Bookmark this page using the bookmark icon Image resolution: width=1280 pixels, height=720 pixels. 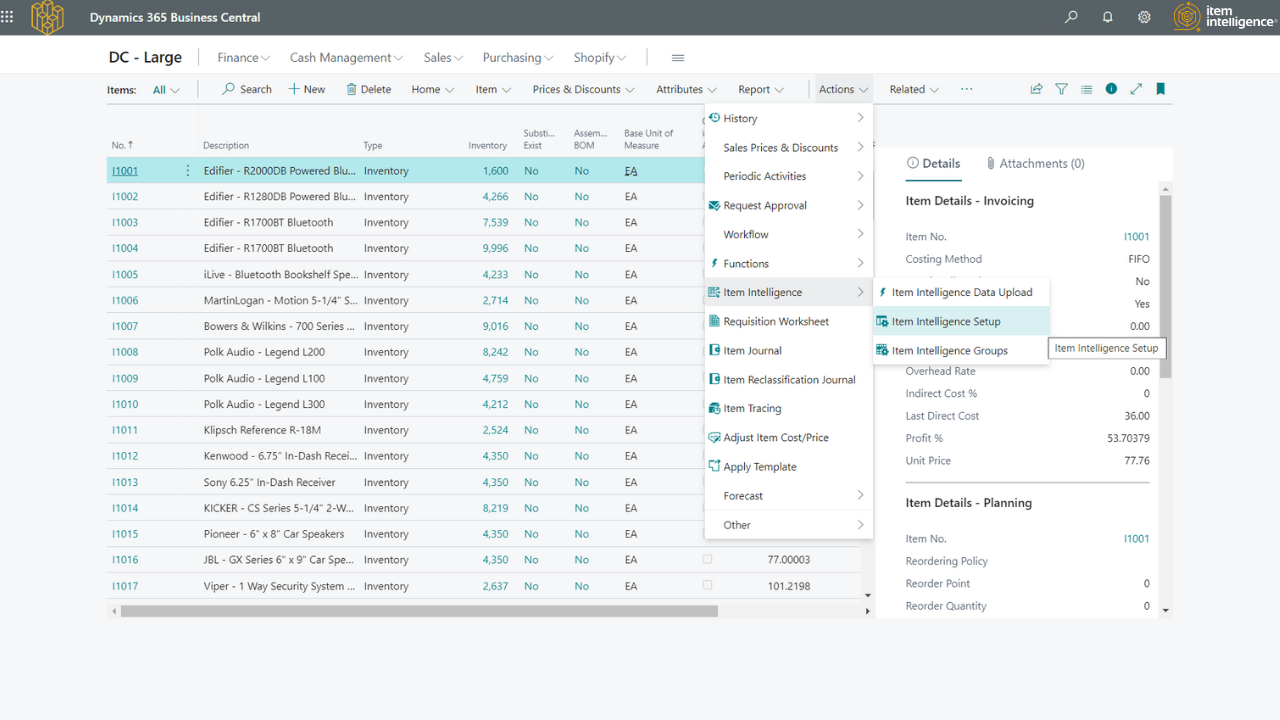[1160, 89]
